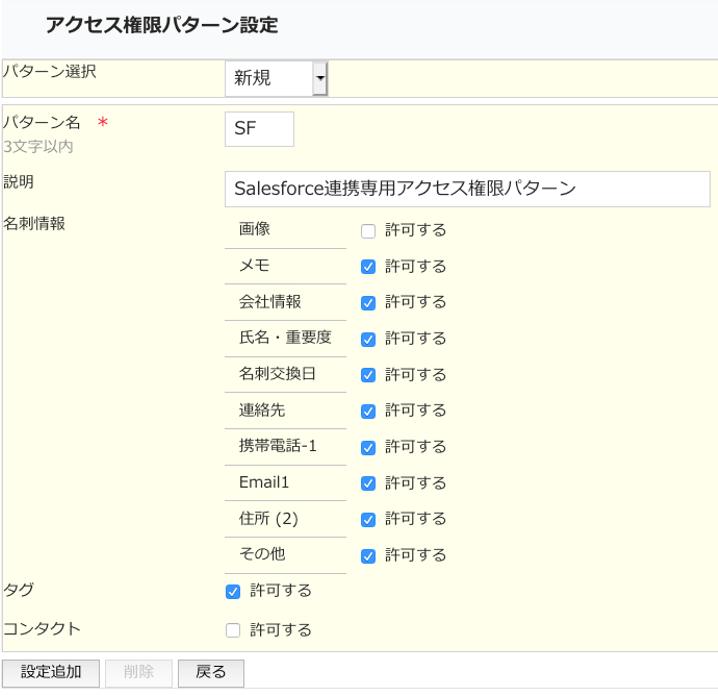
Task: Uncheck the 住所 (2) permission checkbox
Action: [x=368, y=519]
